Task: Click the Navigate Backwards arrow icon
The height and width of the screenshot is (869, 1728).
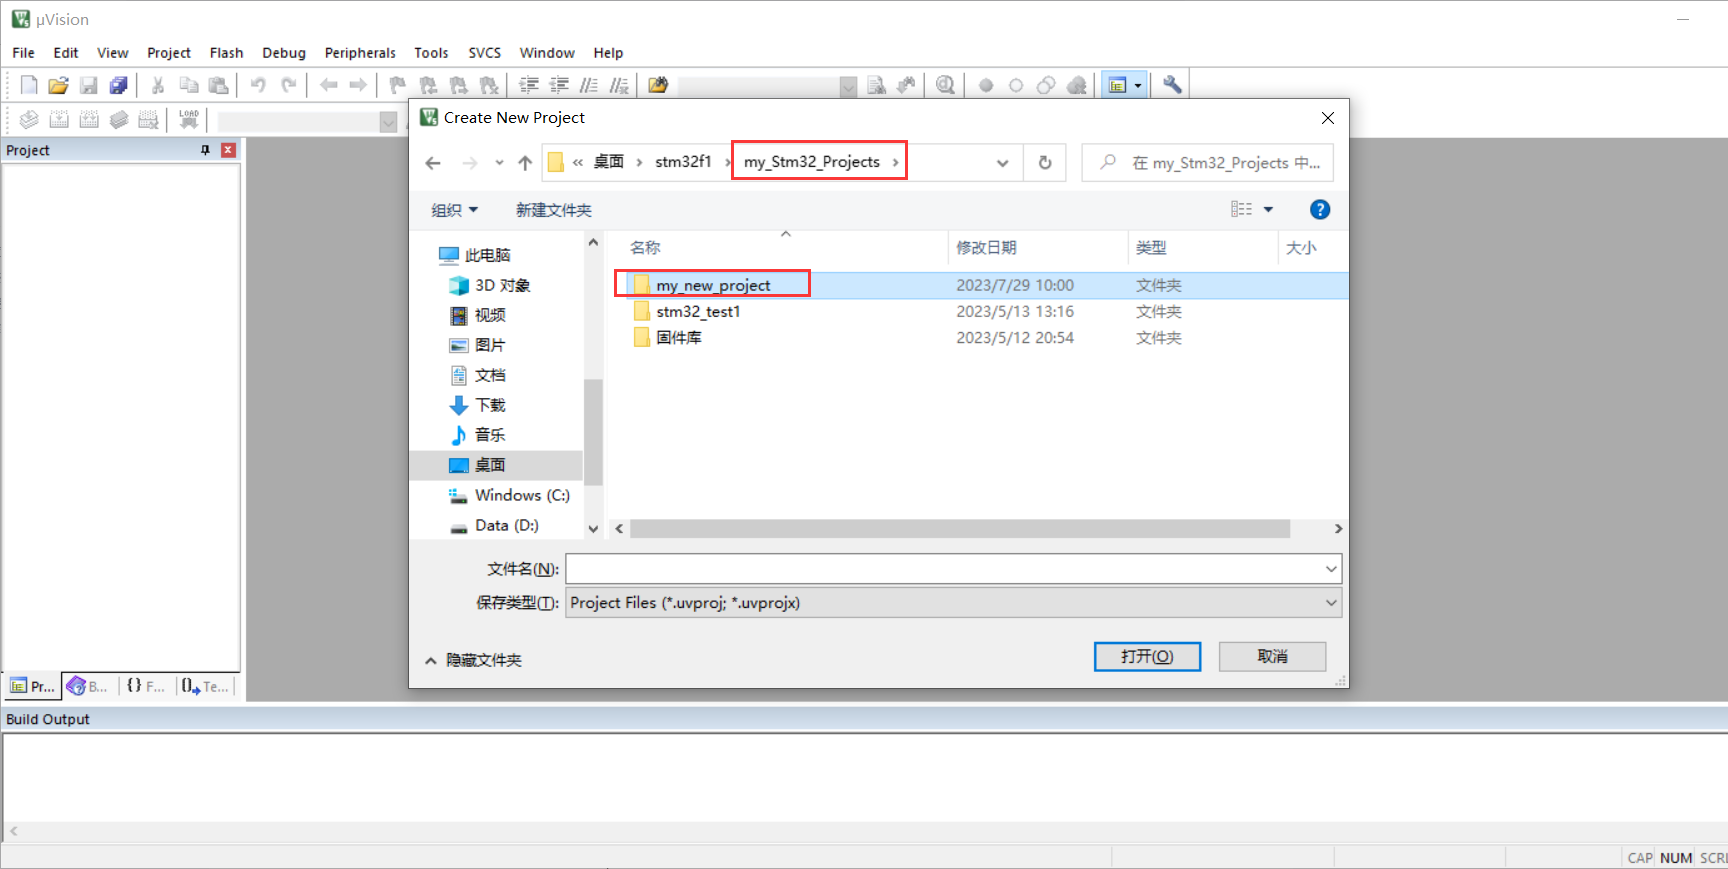Action: [x=328, y=85]
